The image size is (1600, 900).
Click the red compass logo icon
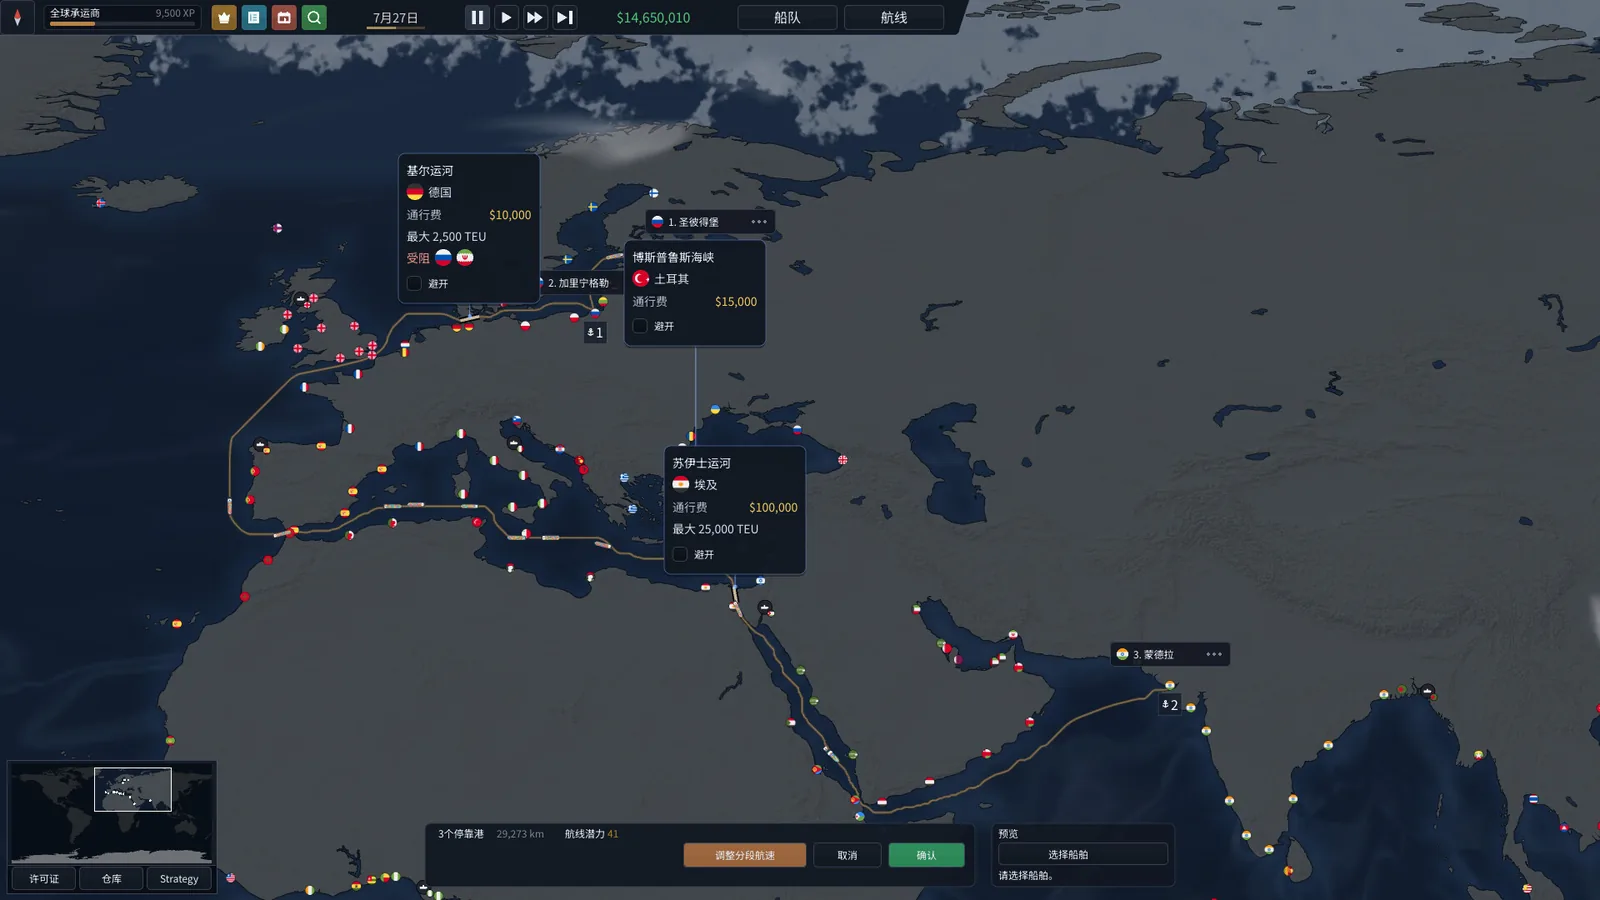click(x=17, y=17)
